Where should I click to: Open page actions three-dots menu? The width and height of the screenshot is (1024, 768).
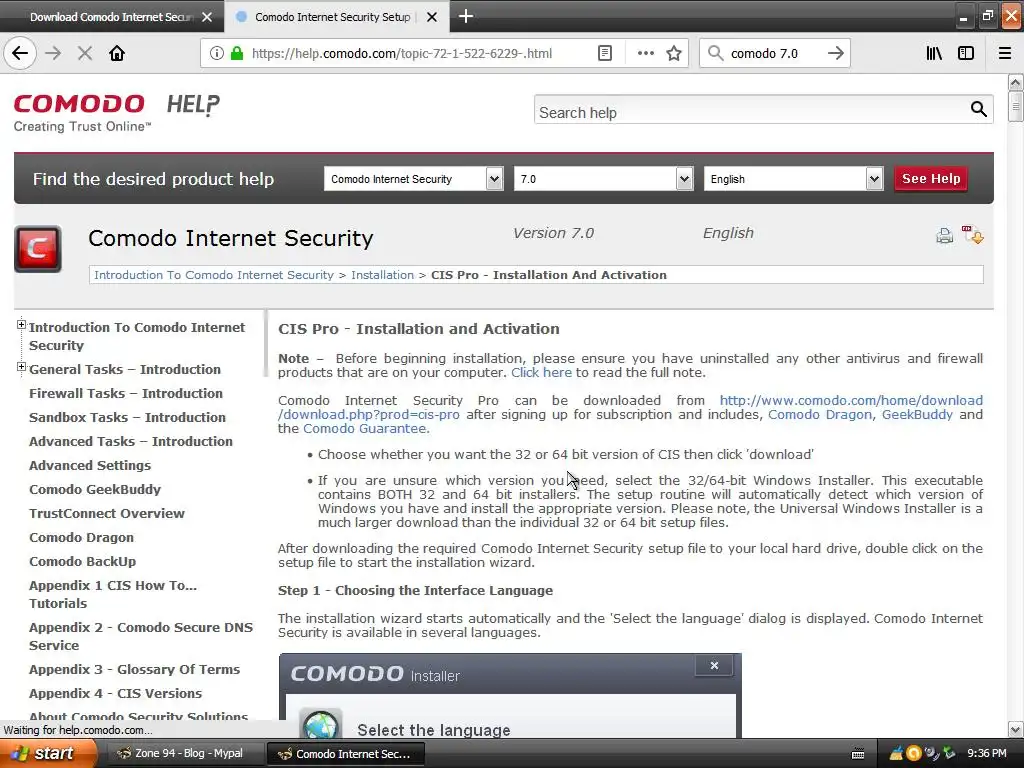click(645, 53)
